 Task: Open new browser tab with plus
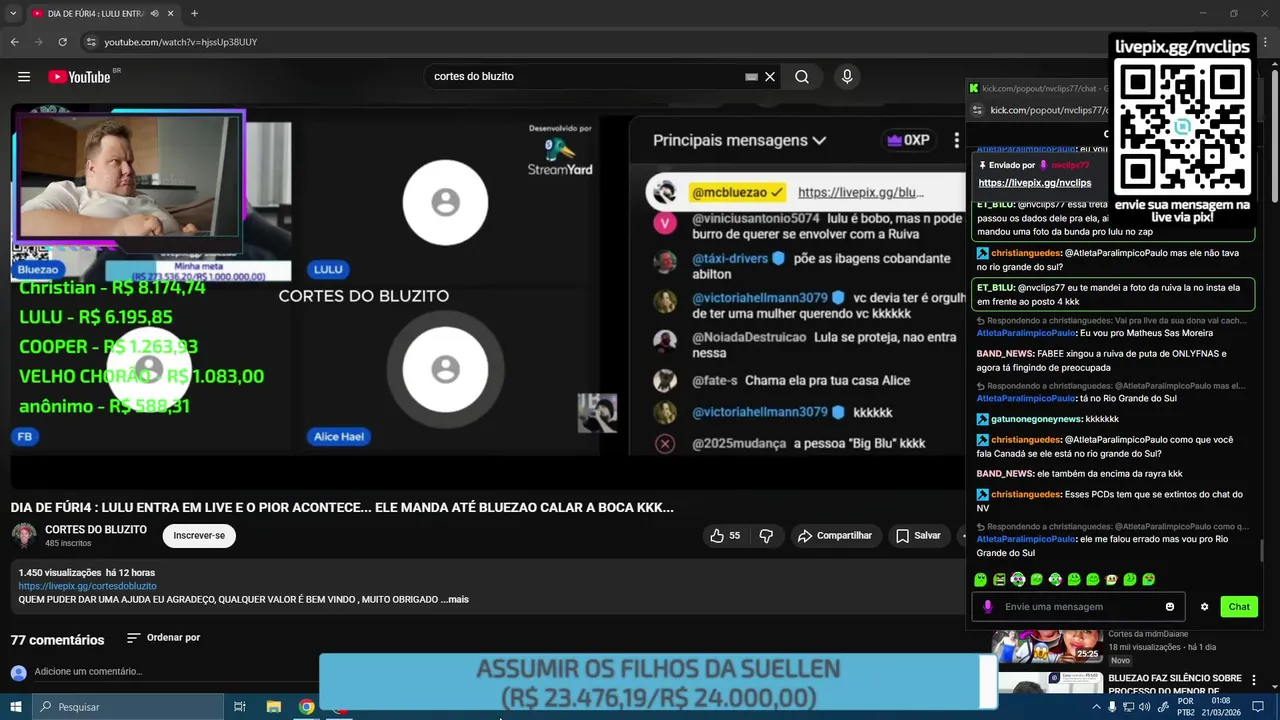[194, 14]
